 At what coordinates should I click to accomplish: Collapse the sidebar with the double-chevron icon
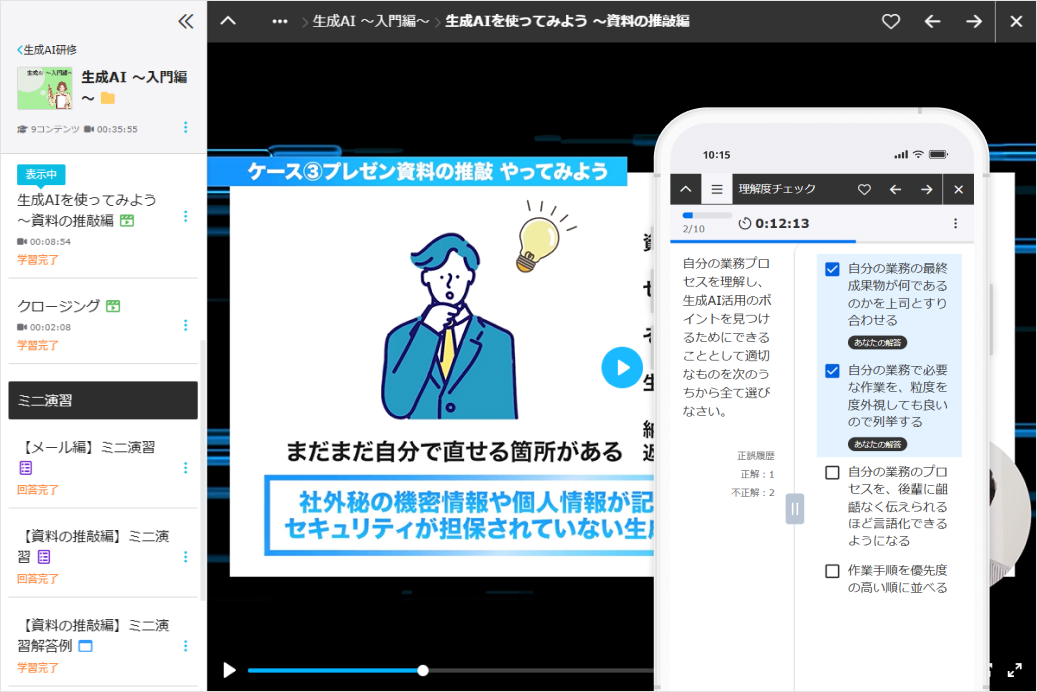[x=185, y=20]
